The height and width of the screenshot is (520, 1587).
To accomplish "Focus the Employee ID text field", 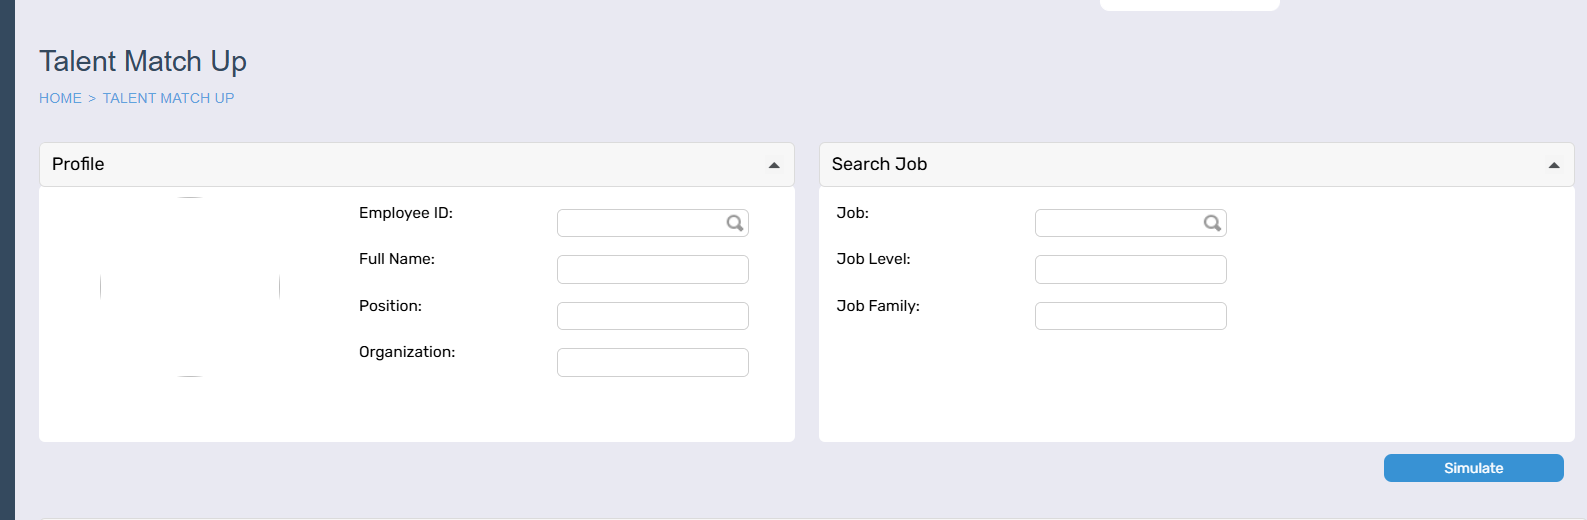I will [x=640, y=223].
